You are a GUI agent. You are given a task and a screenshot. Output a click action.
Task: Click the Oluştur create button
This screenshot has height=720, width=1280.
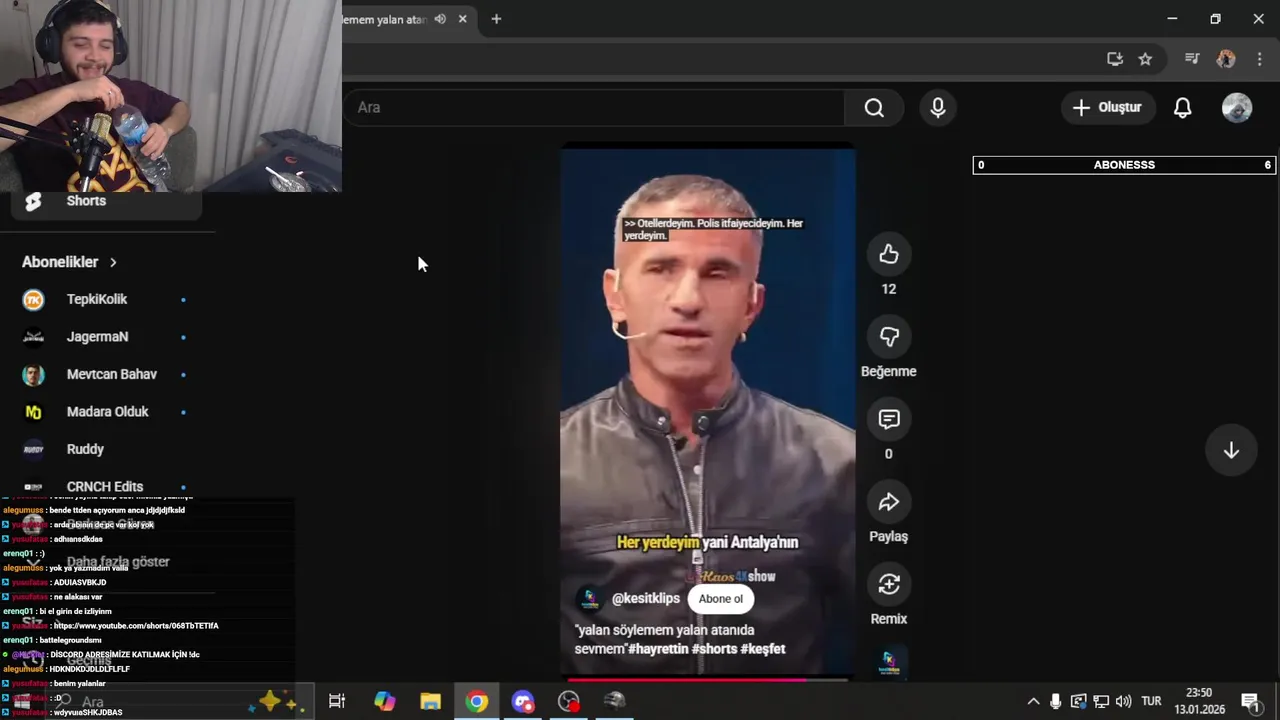click(x=1107, y=108)
